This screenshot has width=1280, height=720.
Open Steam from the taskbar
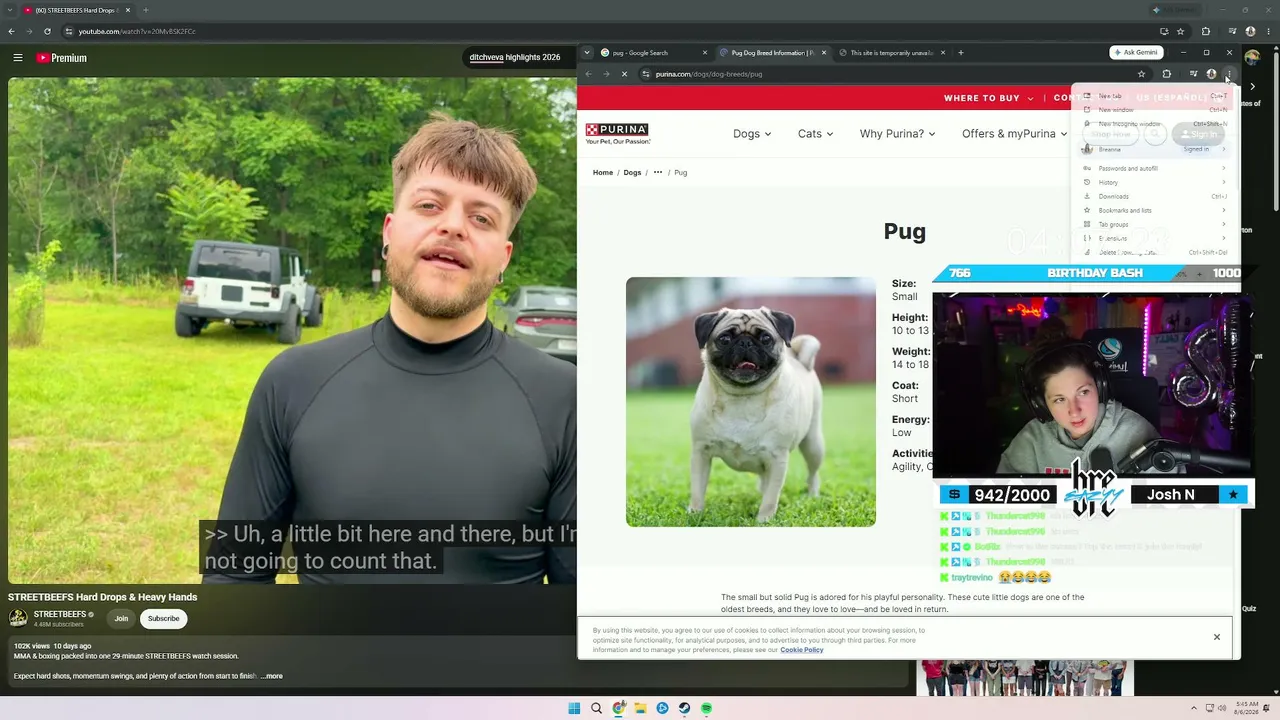click(x=684, y=708)
